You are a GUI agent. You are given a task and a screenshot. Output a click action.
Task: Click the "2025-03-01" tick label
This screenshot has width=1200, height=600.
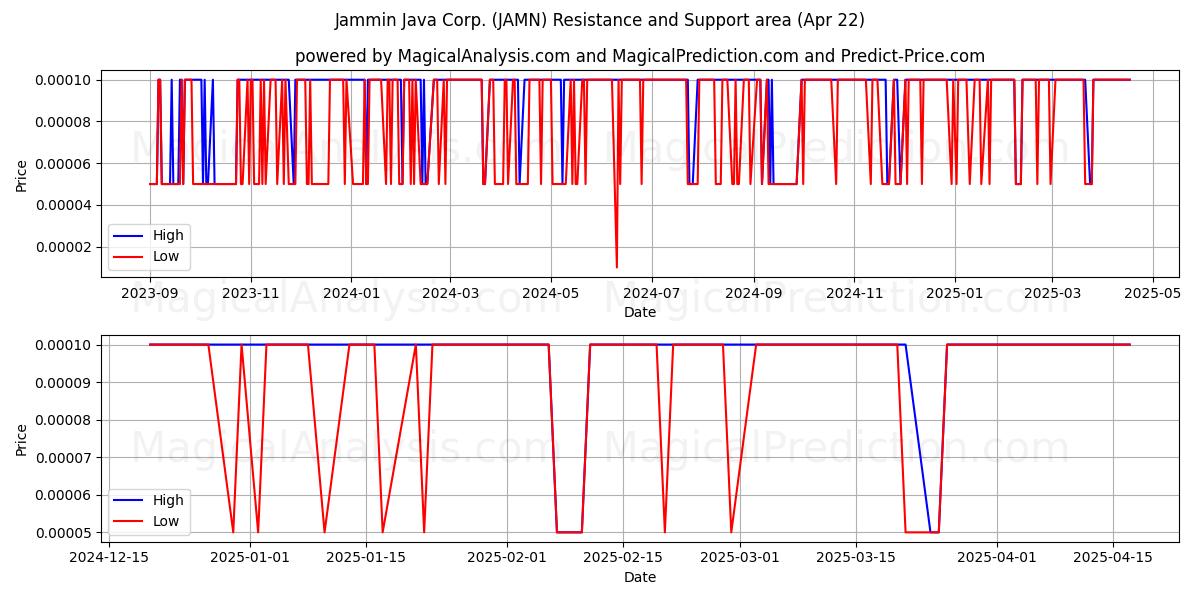coord(739,558)
